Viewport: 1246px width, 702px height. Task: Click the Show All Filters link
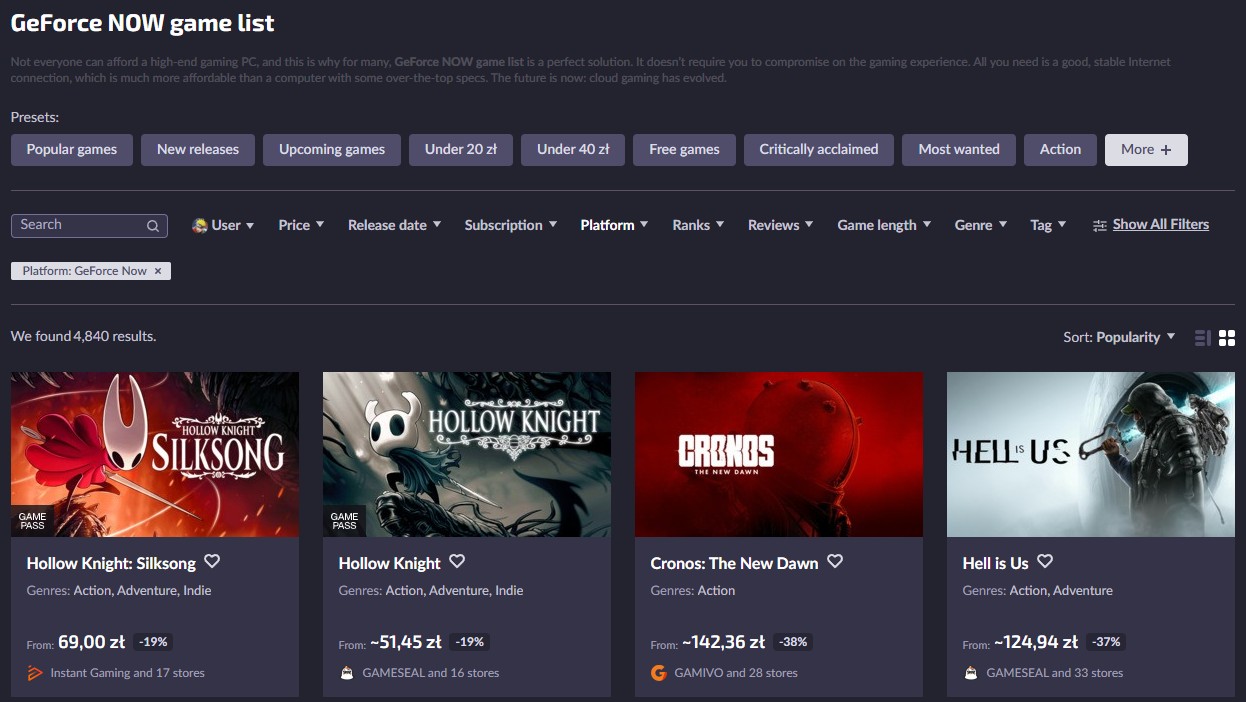pyautogui.click(x=1161, y=225)
